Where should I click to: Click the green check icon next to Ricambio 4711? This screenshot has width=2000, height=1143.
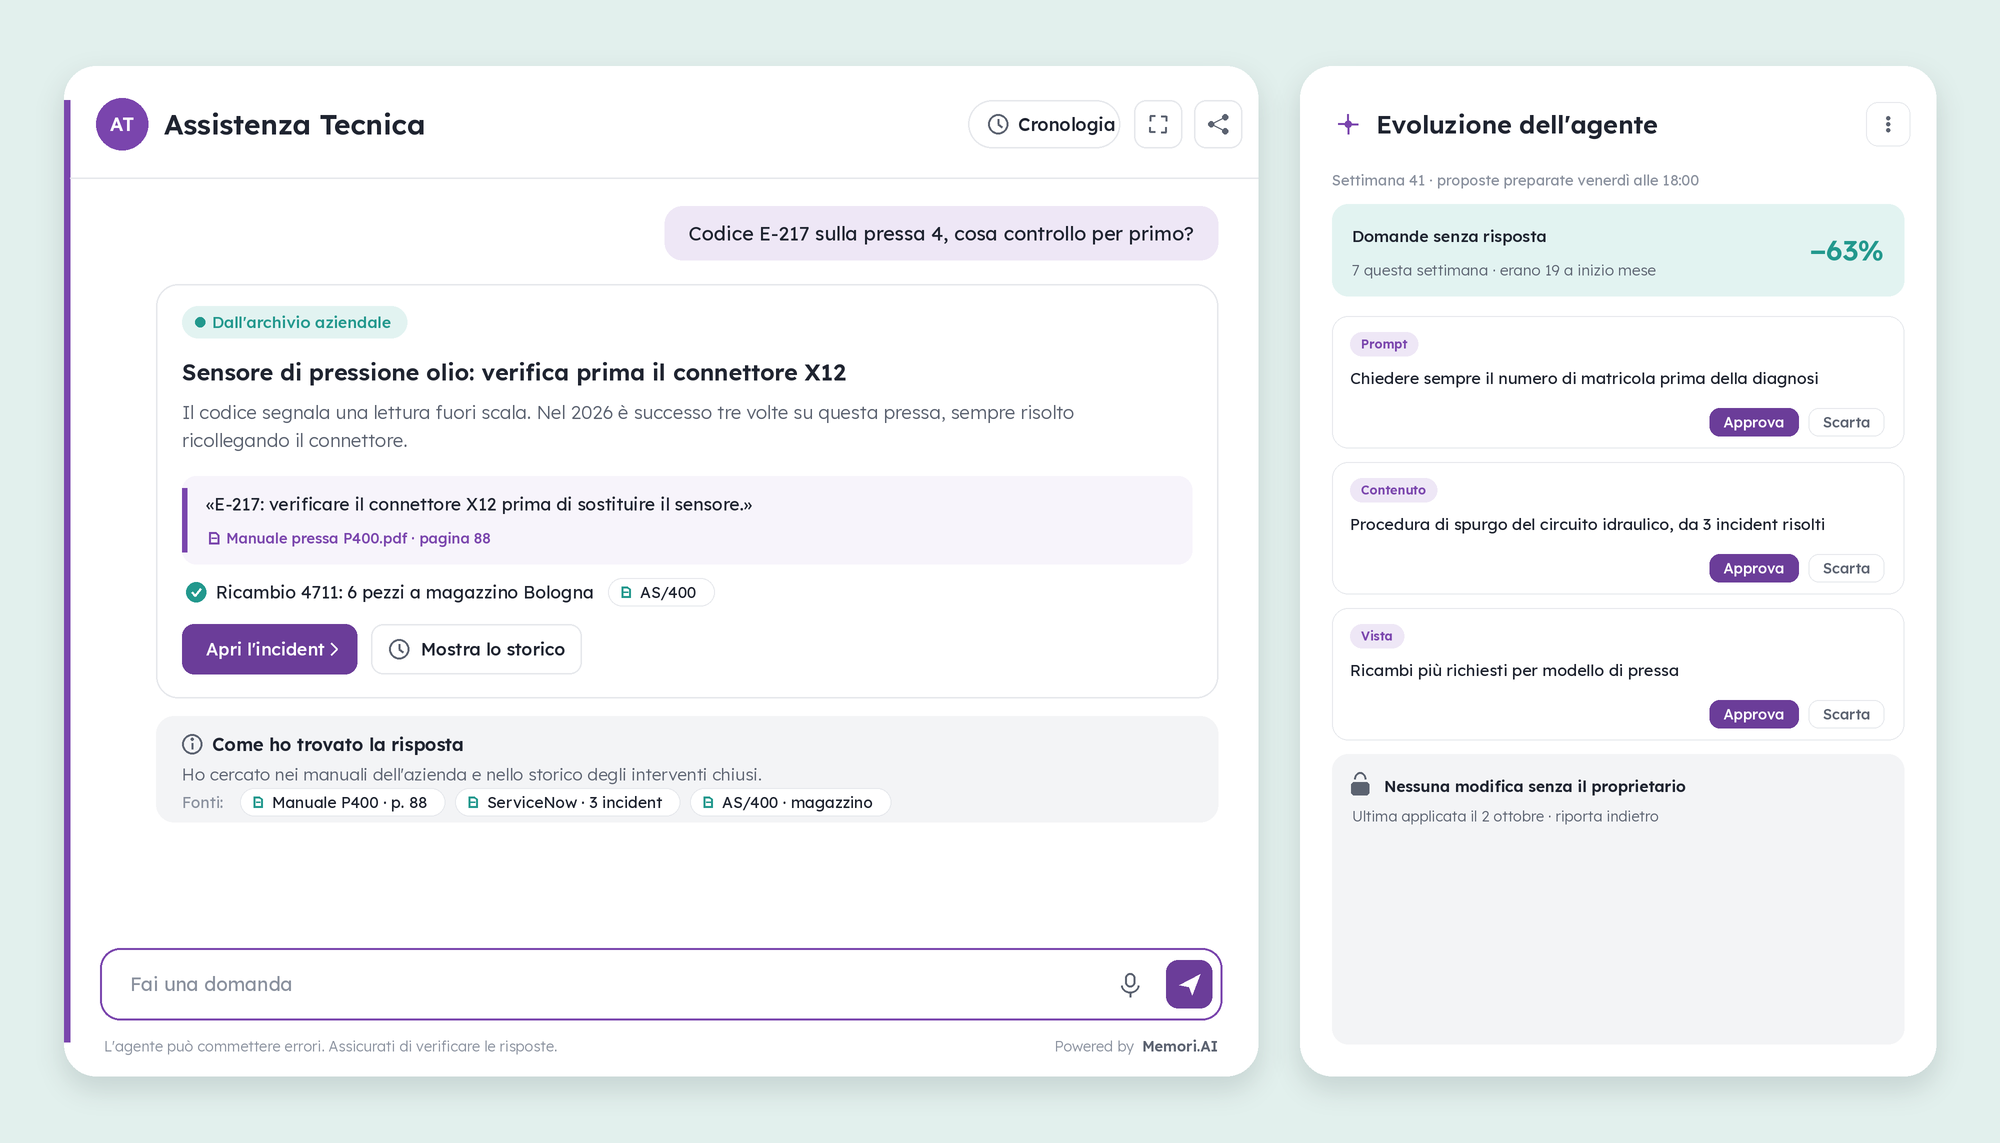click(x=196, y=592)
